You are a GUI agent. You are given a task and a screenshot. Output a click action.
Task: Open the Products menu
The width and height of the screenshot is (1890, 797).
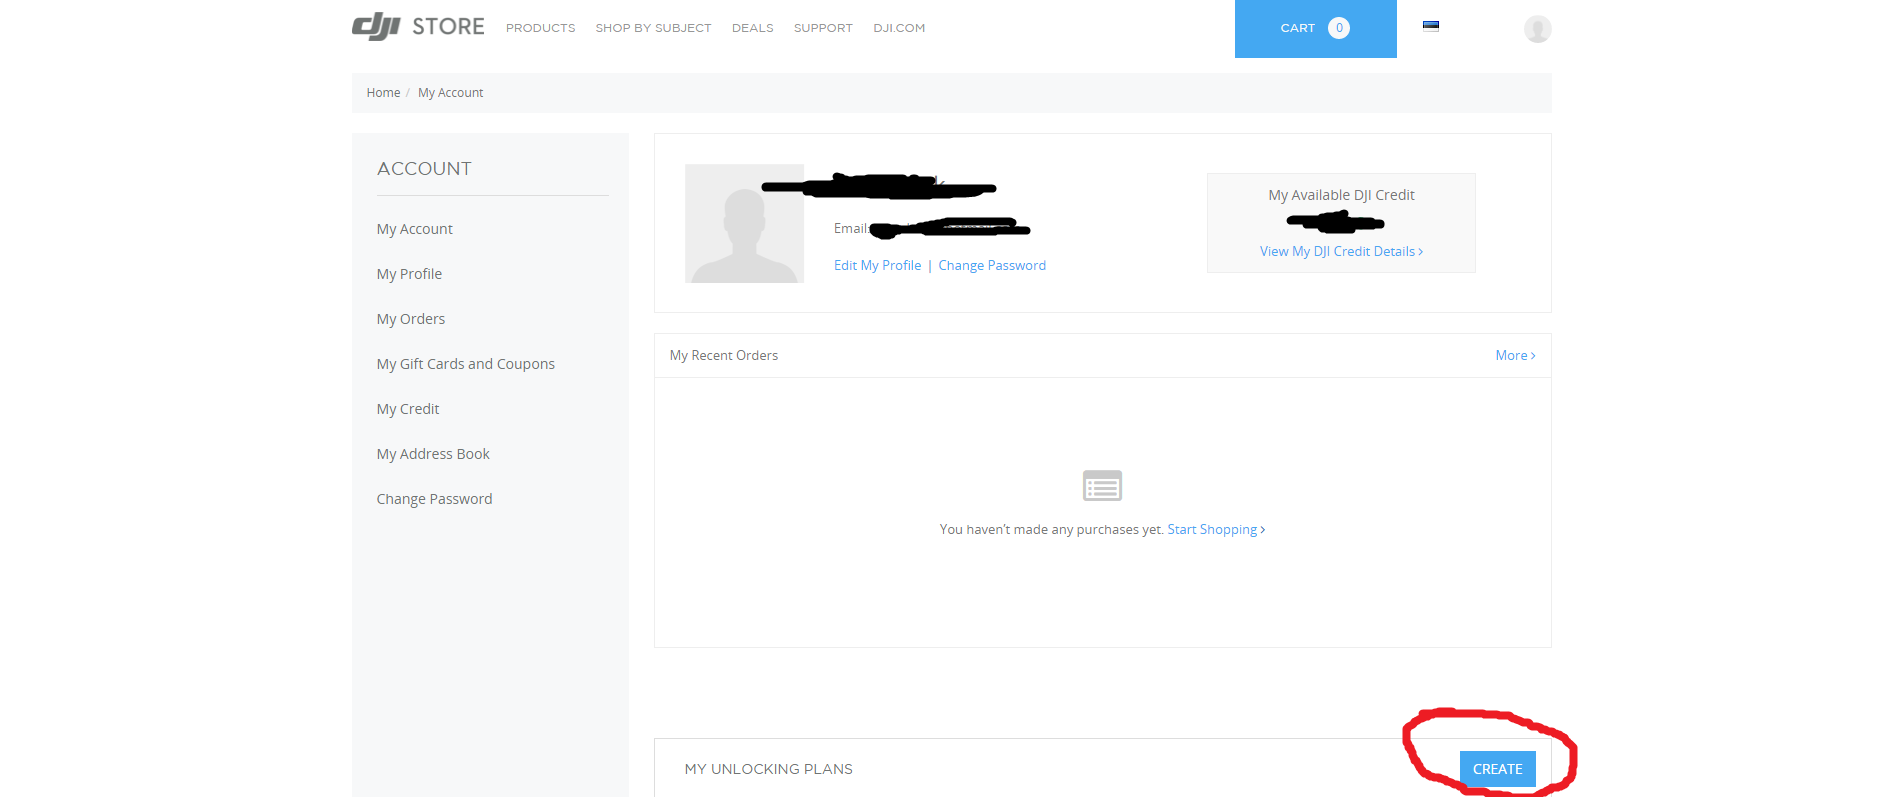click(540, 28)
